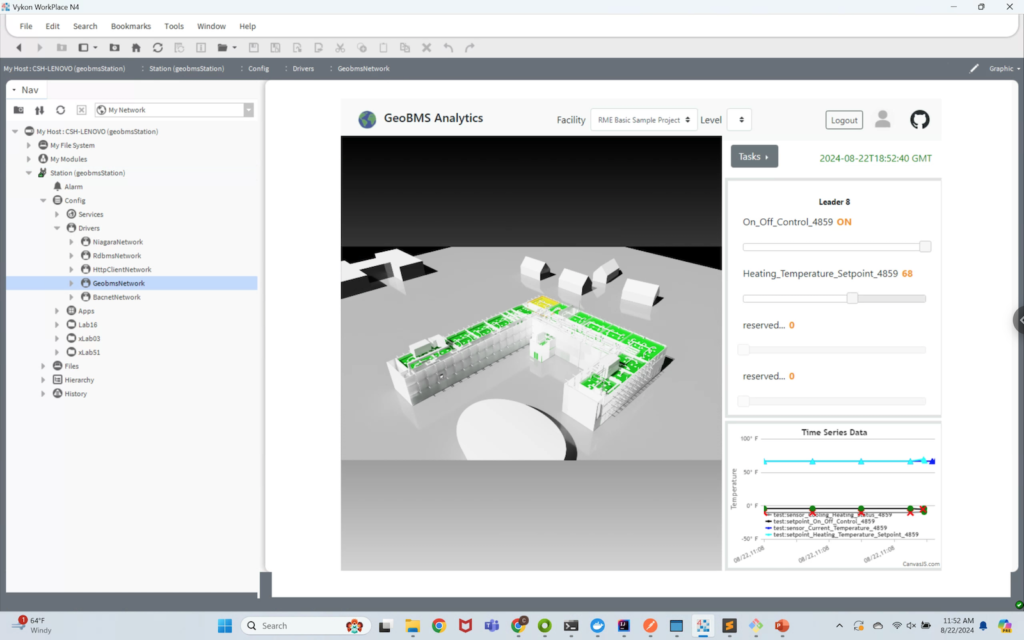Open the Edit menu
1024x640 pixels.
tap(52, 26)
